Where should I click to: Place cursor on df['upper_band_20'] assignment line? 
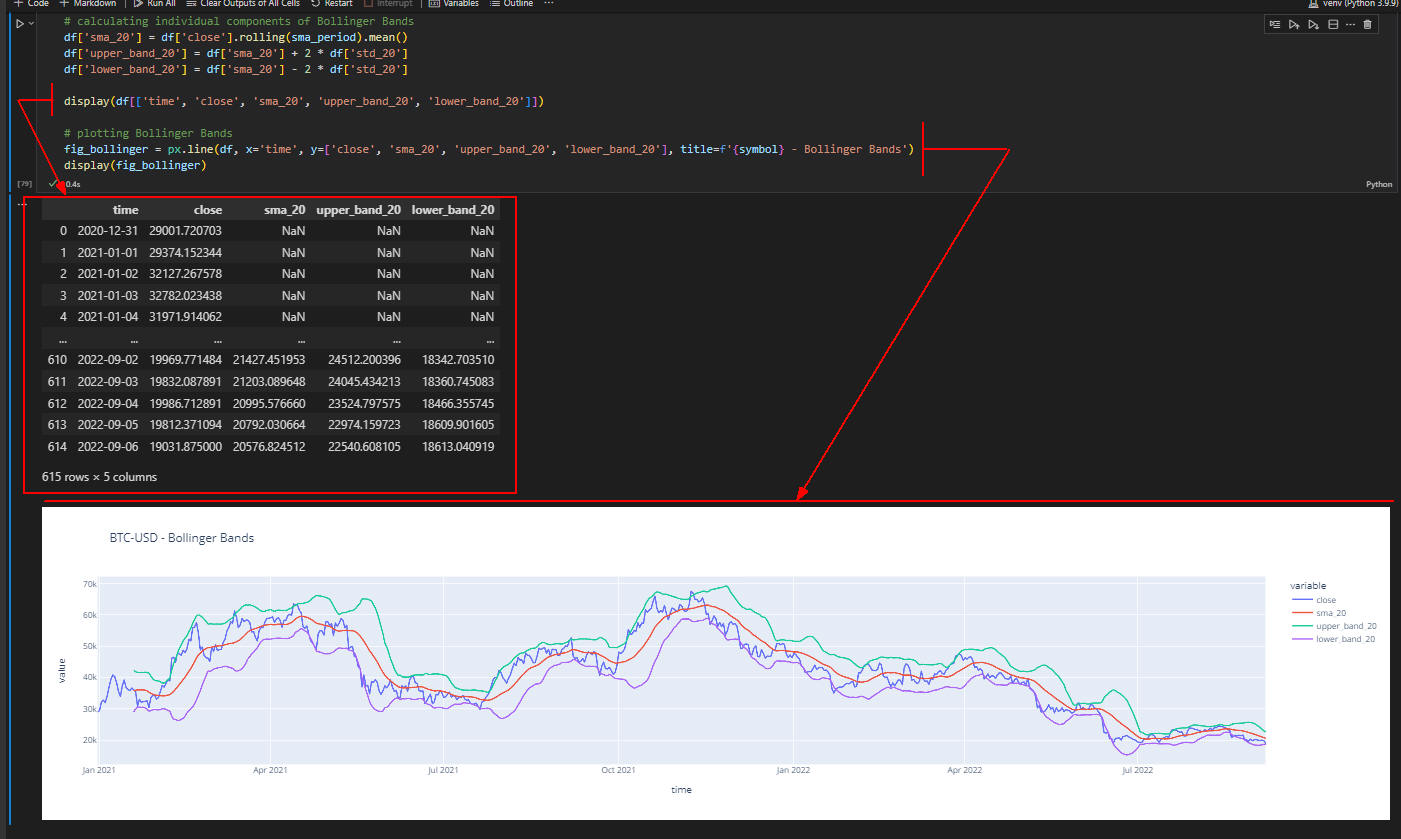coord(236,53)
